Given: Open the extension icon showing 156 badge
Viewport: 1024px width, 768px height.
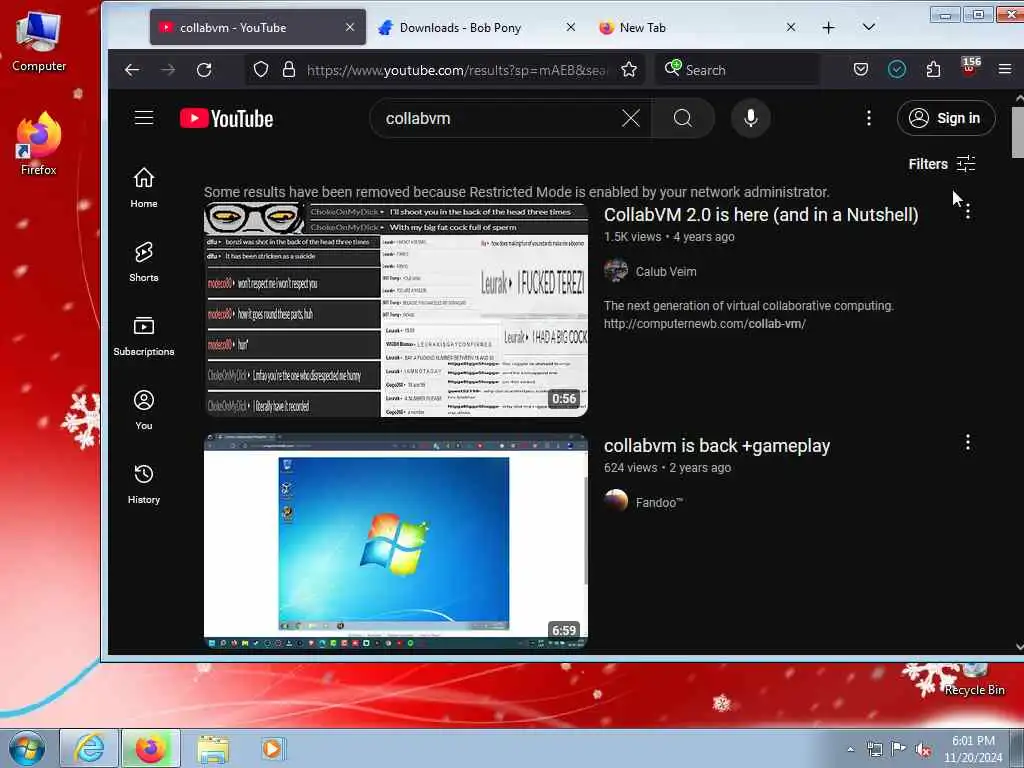Looking at the screenshot, I should tap(969, 67).
